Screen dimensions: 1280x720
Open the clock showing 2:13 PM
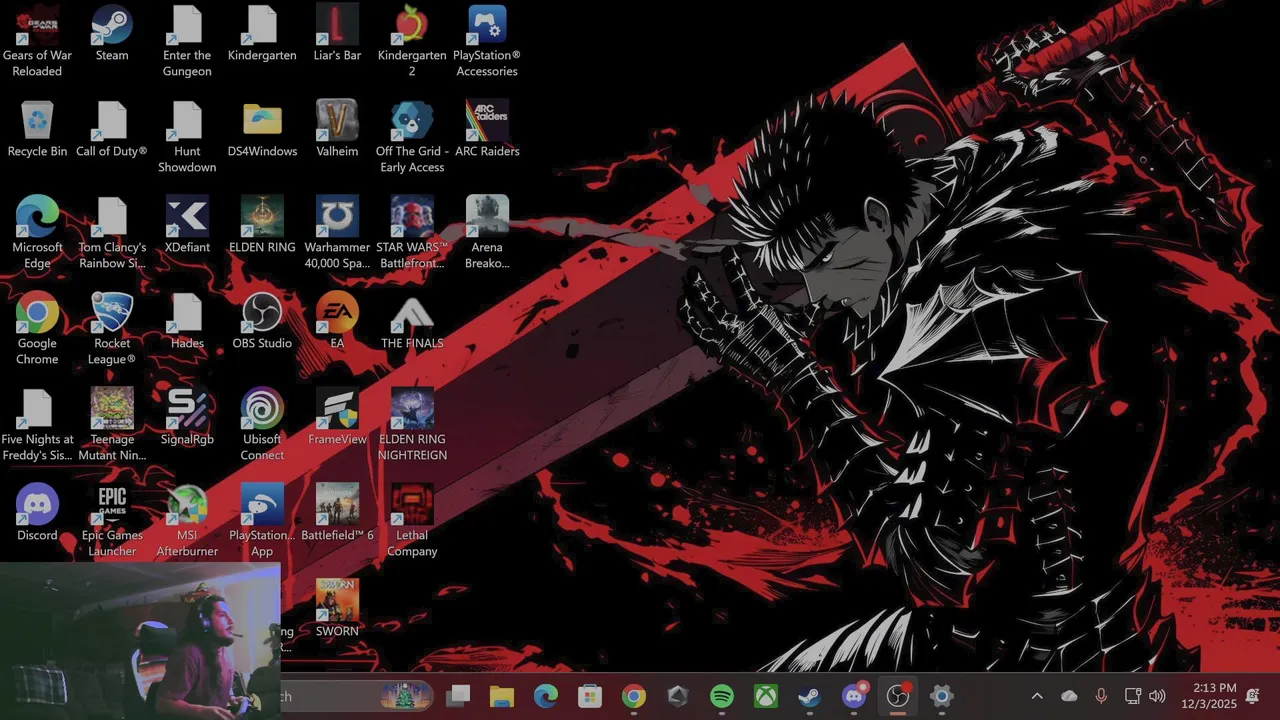(x=1209, y=696)
